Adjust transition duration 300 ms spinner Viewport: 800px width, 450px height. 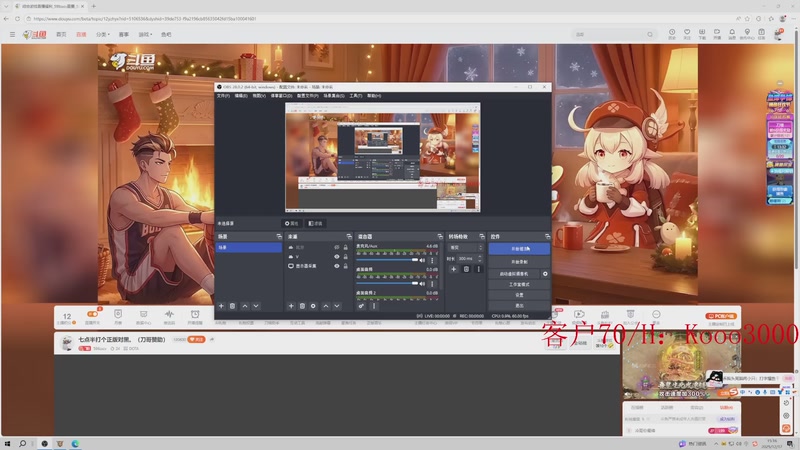tap(469, 259)
